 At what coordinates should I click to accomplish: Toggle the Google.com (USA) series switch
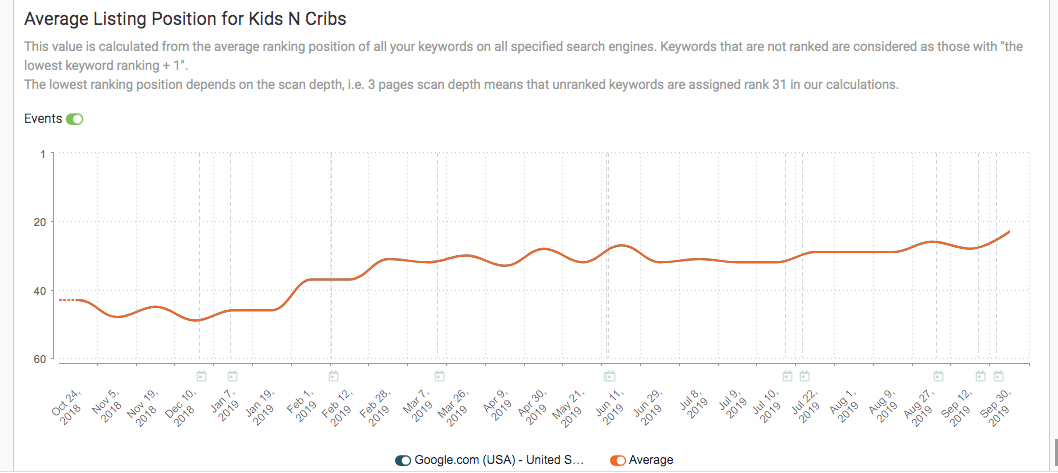click(404, 460)
